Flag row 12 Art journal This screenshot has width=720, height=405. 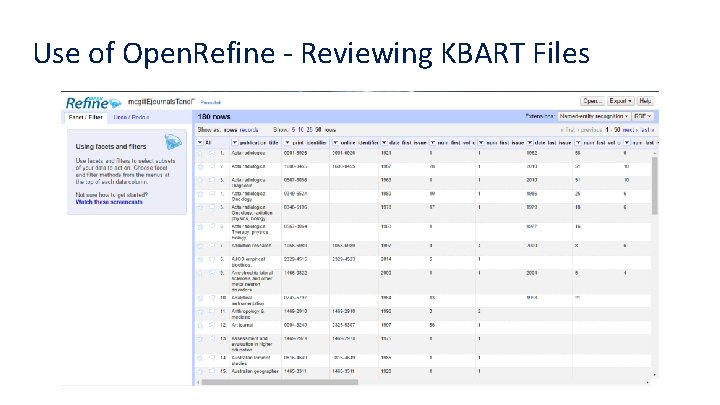(212, 326)
